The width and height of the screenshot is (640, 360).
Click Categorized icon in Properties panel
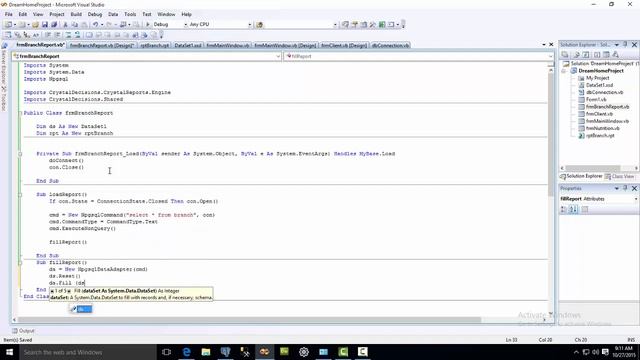tap(564, 209)
